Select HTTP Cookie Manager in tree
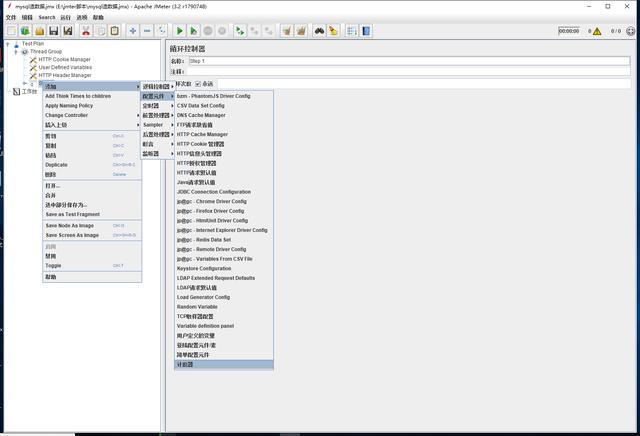640x436 pixels. tap(64, 59)
